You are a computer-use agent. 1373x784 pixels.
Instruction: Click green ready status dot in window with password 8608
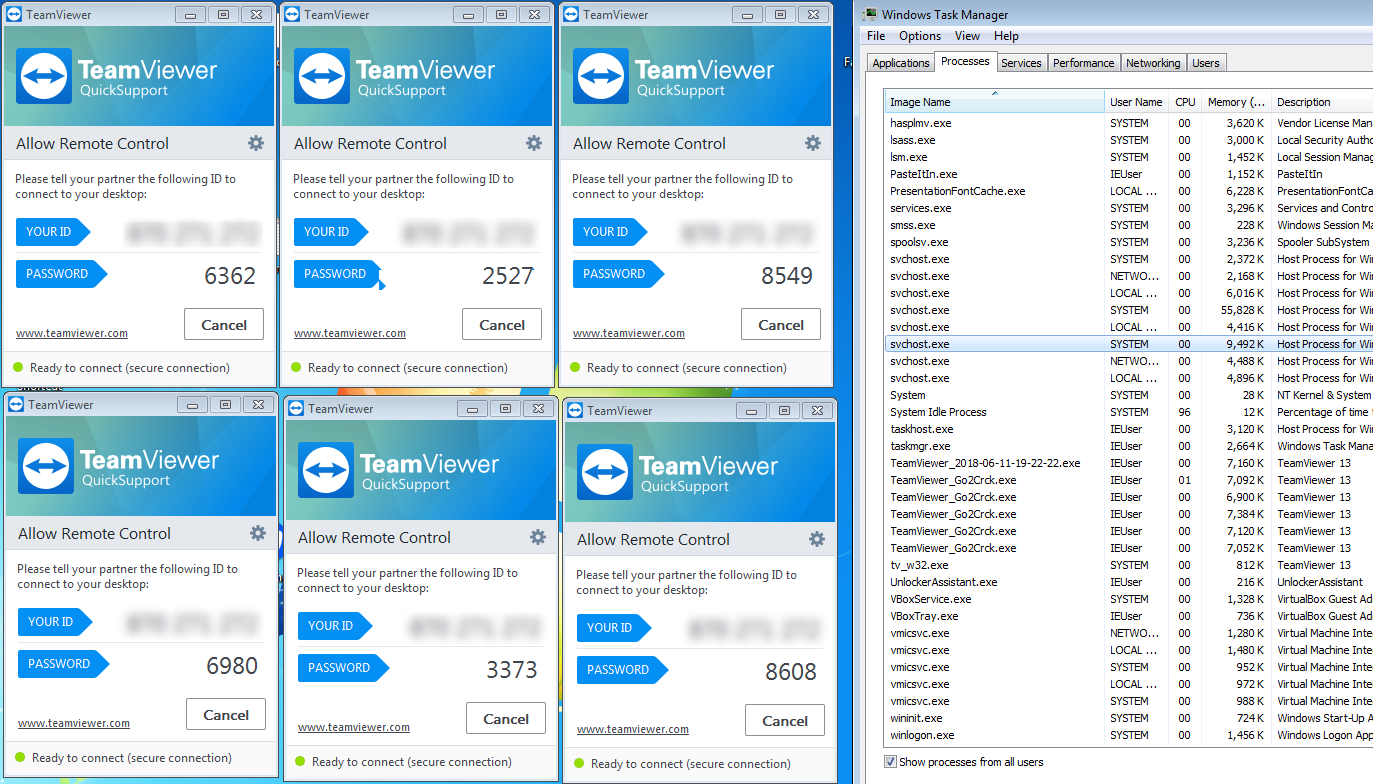click(x=578, y=763)
